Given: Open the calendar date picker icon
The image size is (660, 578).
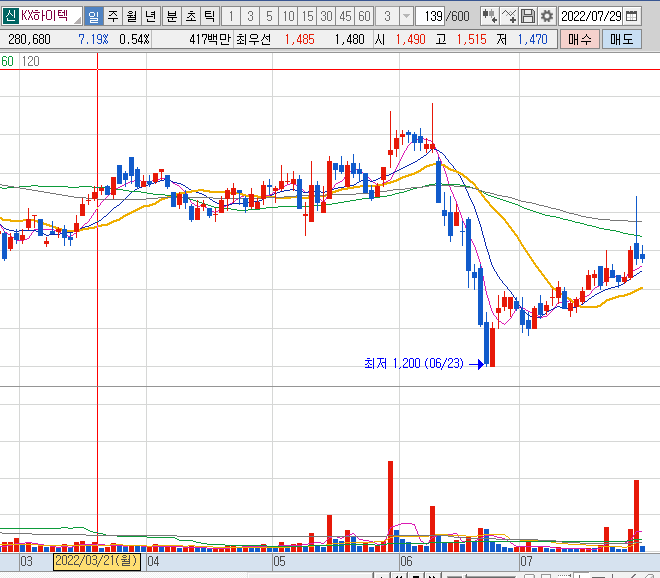Looking at the screenshot, I should 631,16.
